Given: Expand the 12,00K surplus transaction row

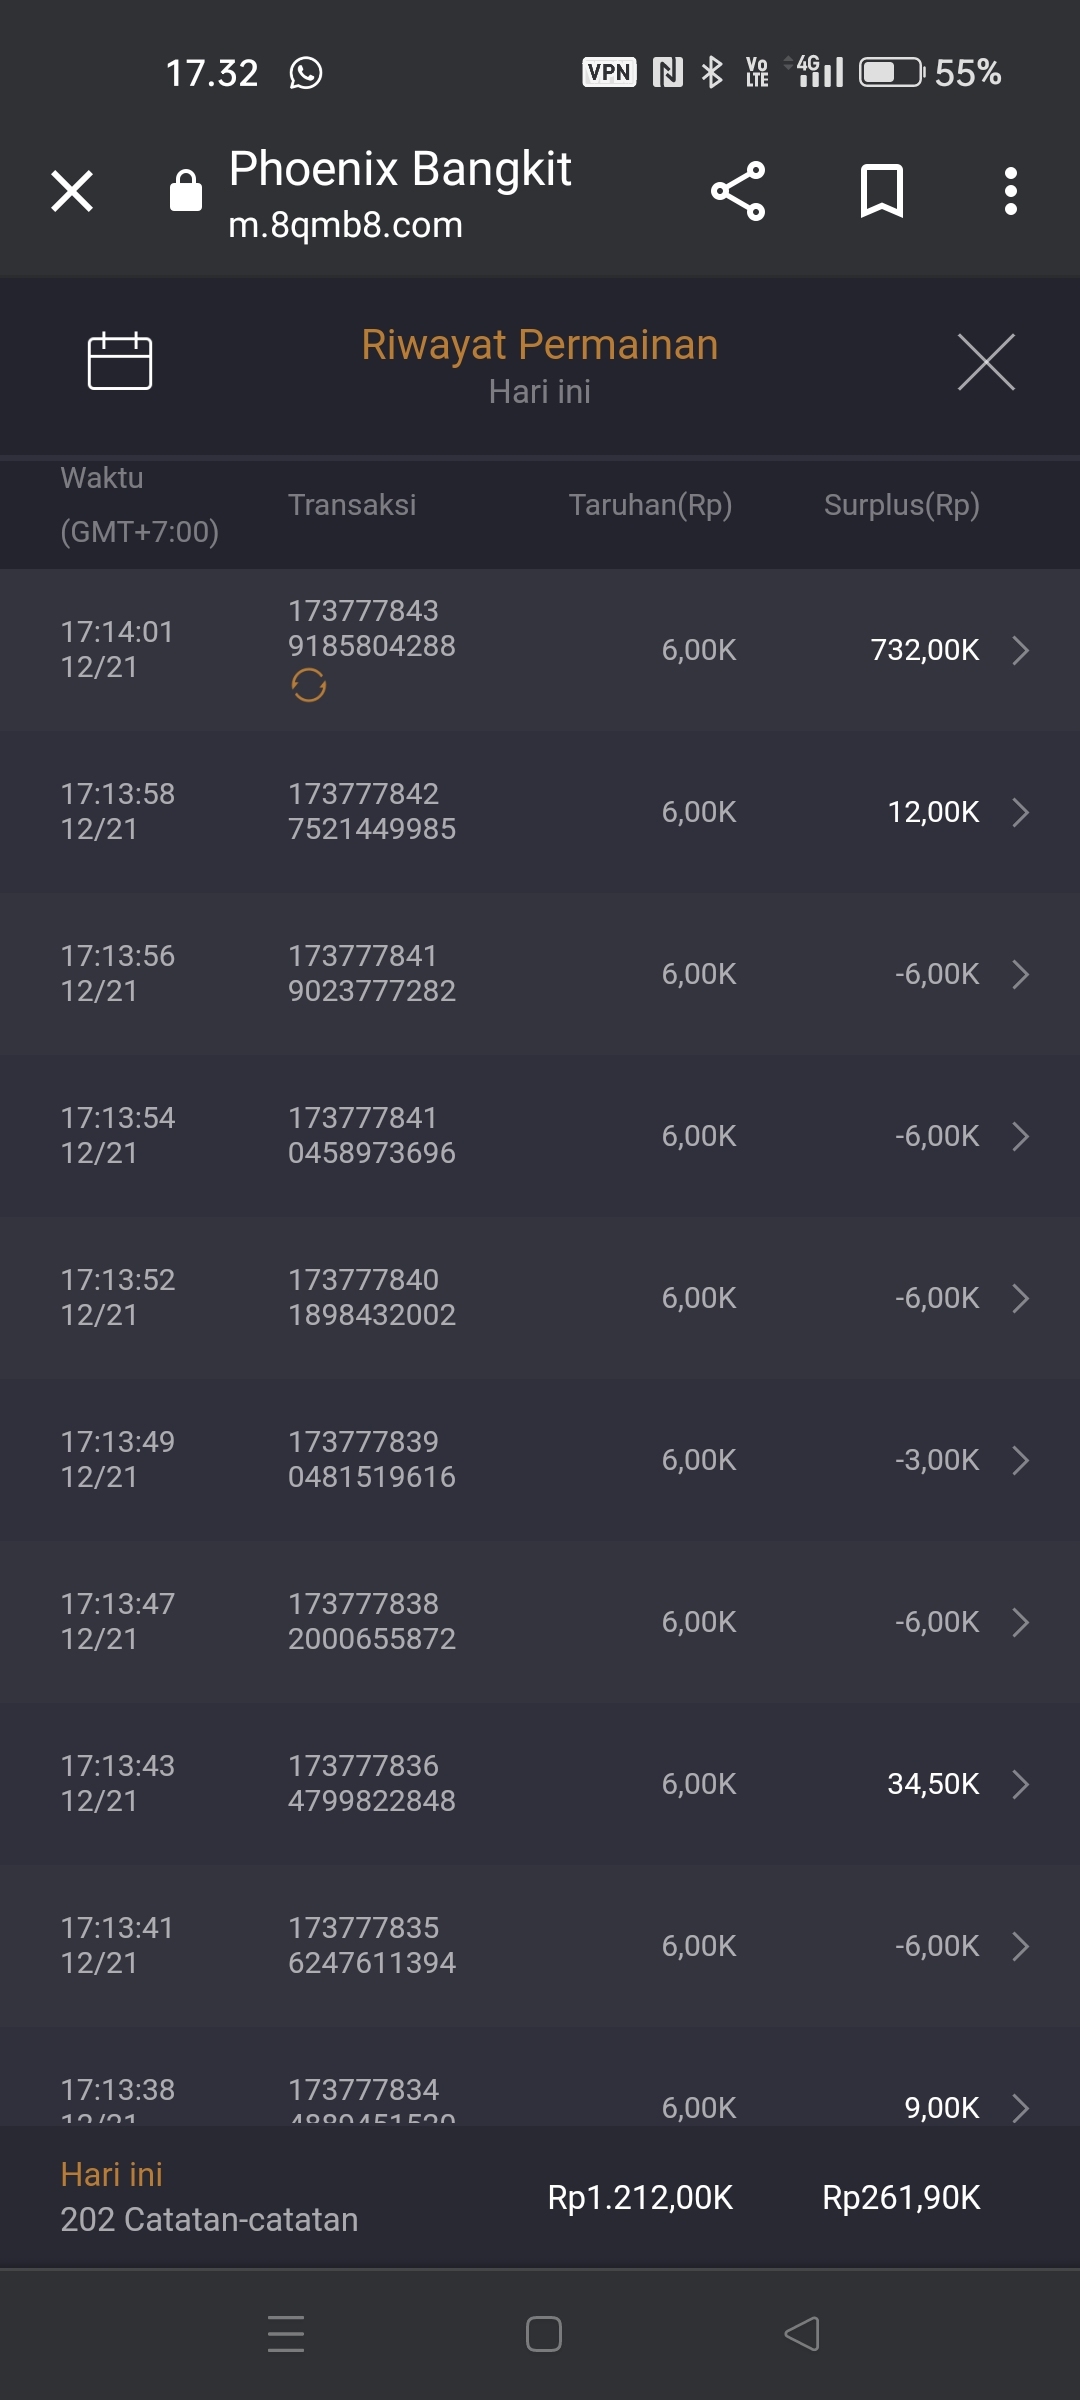Looking at the screenshot, I should pos(1020,812).
